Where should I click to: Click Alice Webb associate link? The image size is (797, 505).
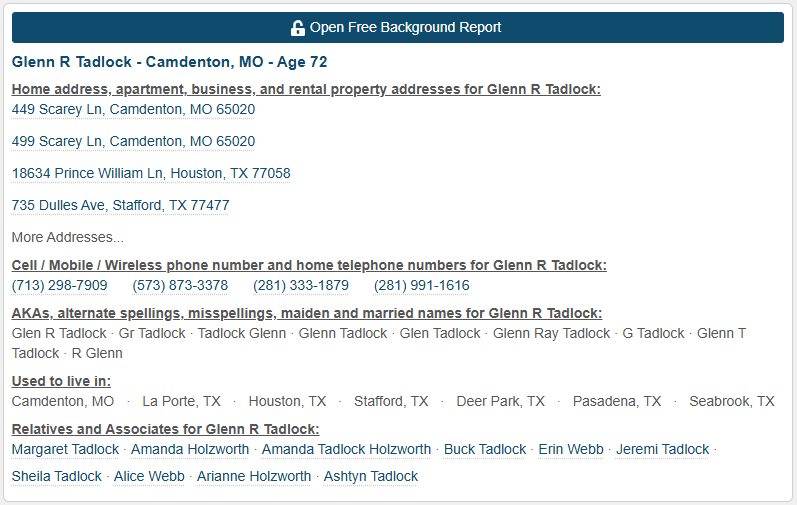coord(149,477)
